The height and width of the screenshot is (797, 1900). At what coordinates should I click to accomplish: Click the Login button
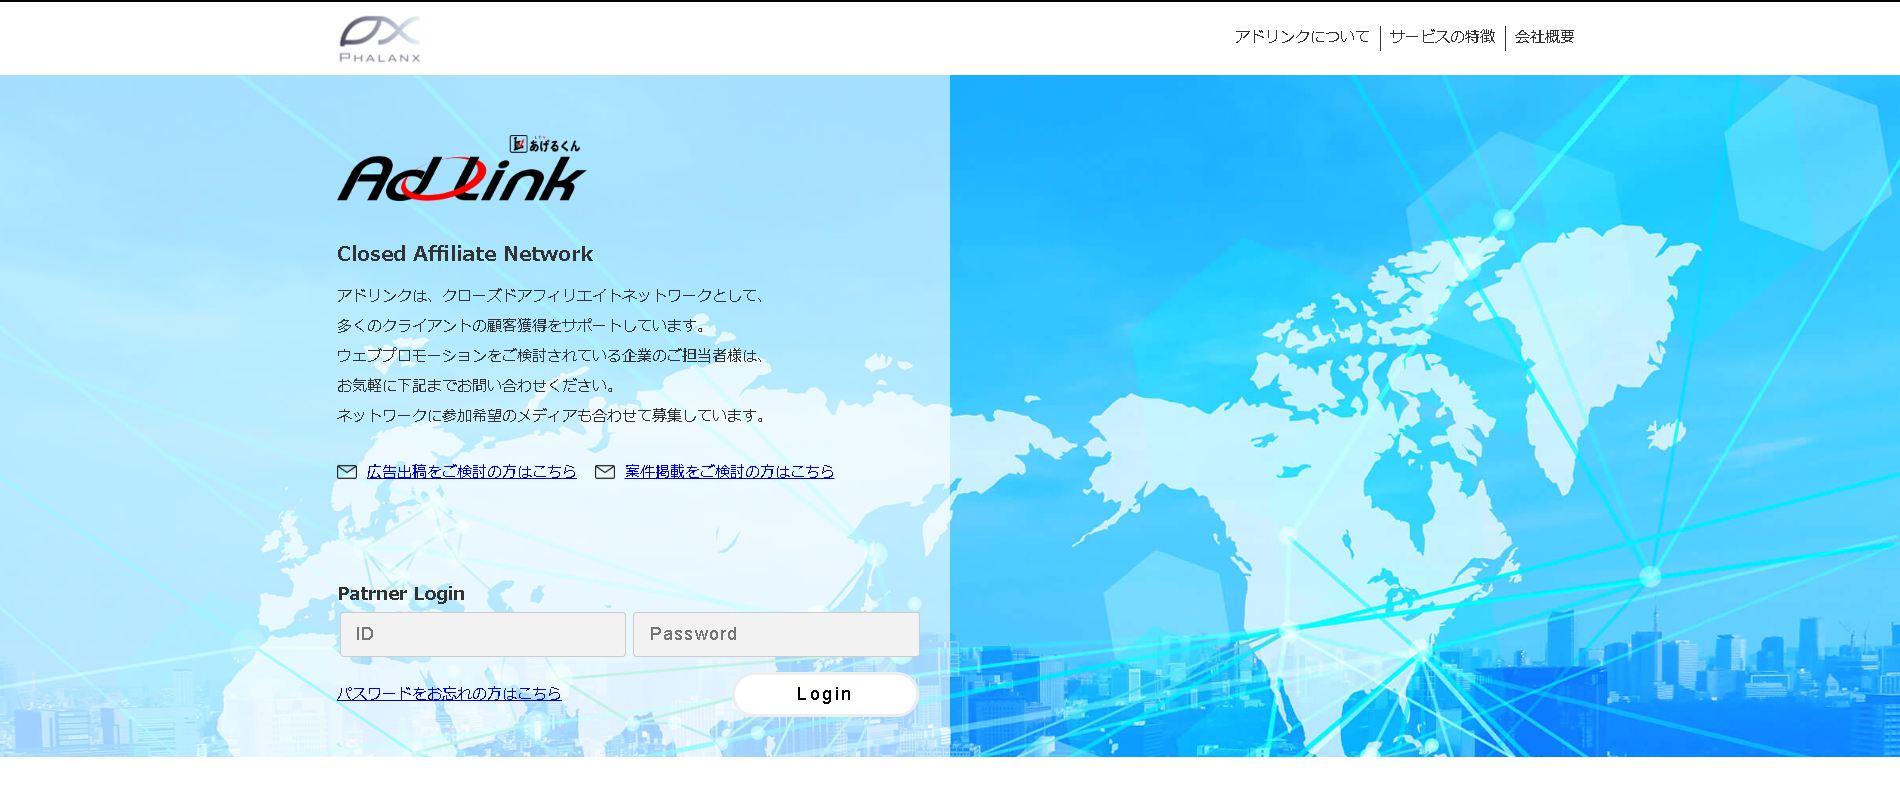click(825, 694)
